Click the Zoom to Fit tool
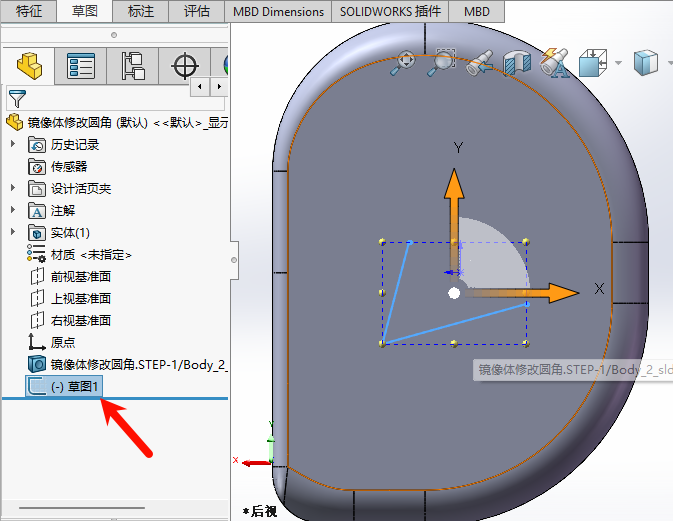The width and height of the screenshot is (673, 521). pos(403,63)
